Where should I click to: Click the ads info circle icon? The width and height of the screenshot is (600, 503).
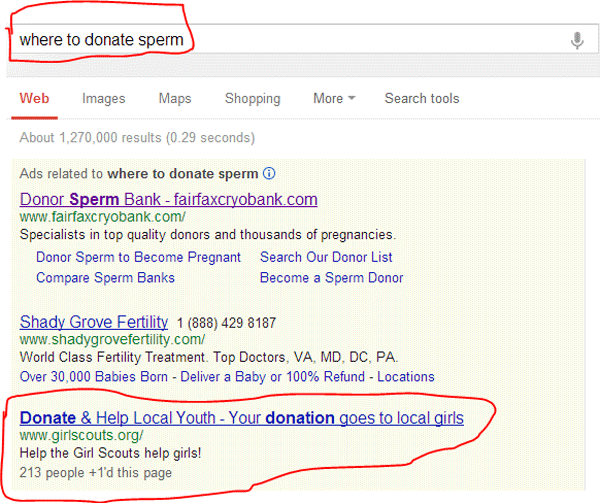point(269,174)
